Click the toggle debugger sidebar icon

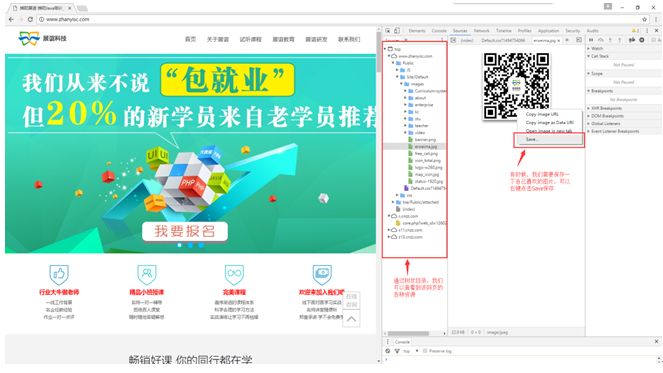tap(579, 40)
